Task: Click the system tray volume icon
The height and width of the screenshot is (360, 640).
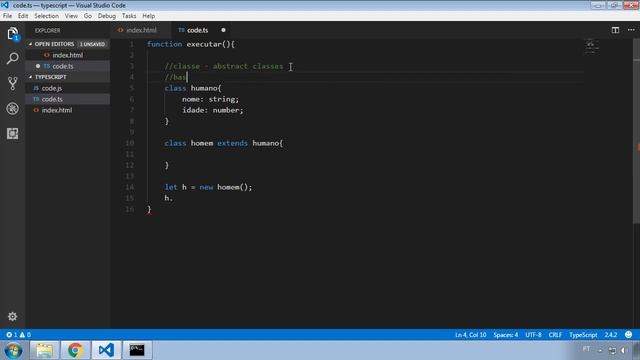Action: tap(623, 350)
